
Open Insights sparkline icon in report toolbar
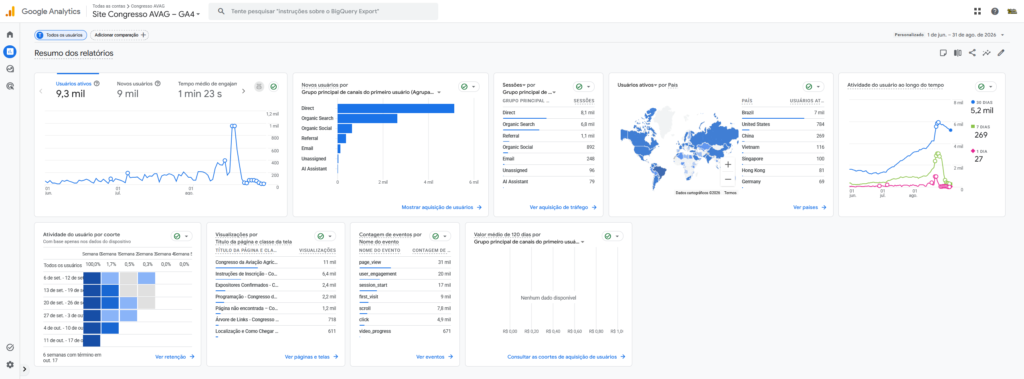(x=986, y=53)
